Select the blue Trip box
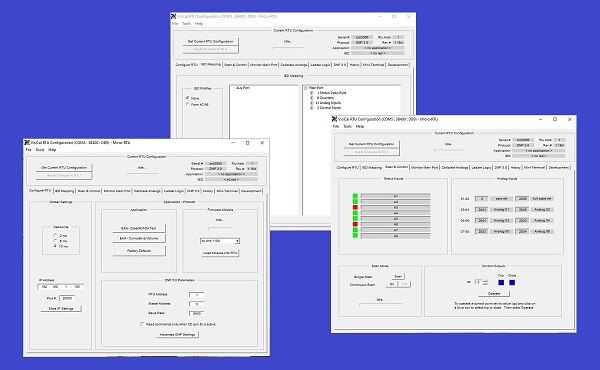 [x=501, y=283]
